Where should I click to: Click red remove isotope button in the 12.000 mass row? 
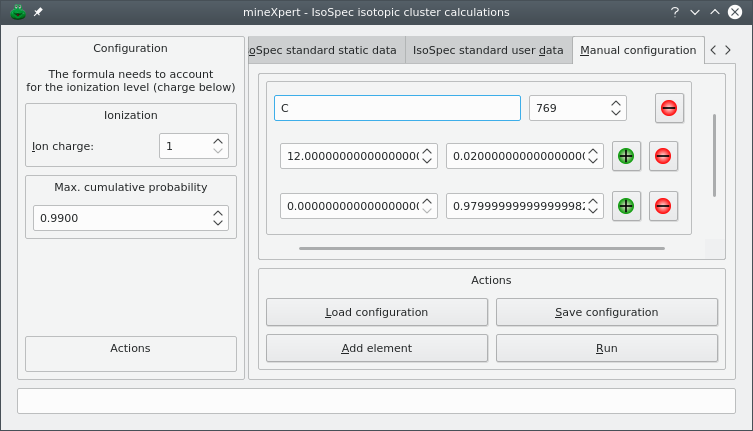click(663, 156)
